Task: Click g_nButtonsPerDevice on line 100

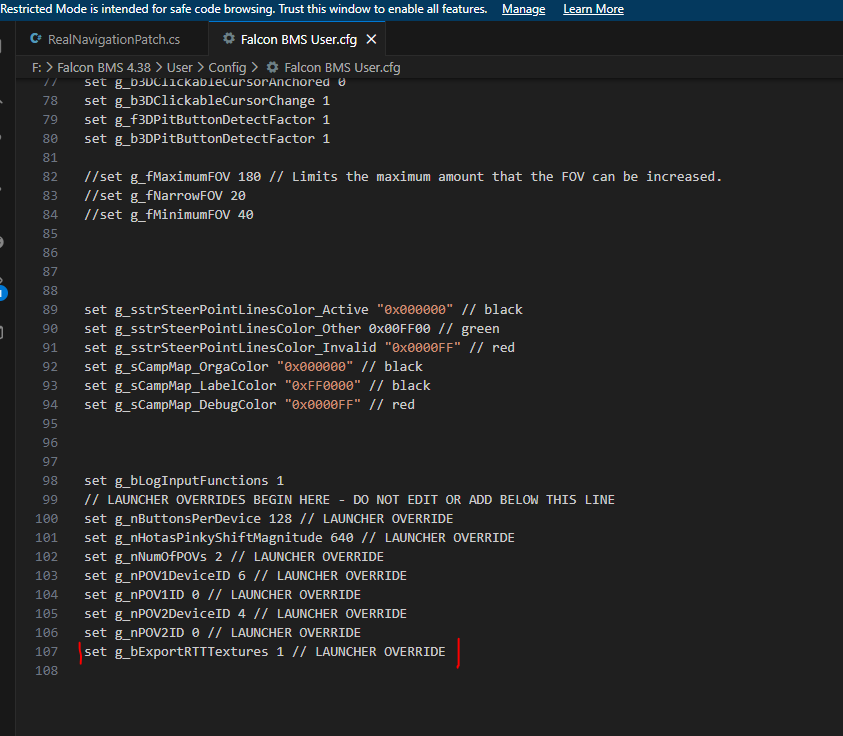Action: [188, 519]
